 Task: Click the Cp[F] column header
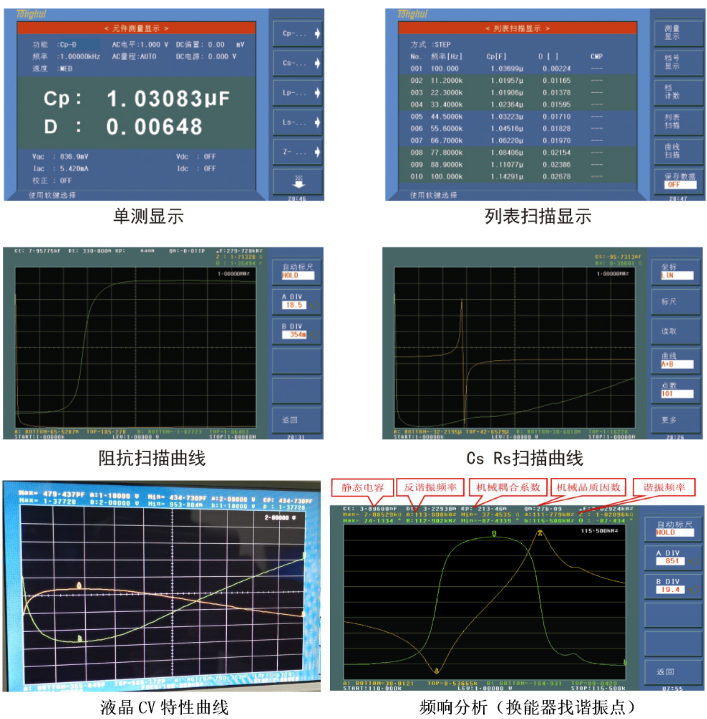[496, 56]
